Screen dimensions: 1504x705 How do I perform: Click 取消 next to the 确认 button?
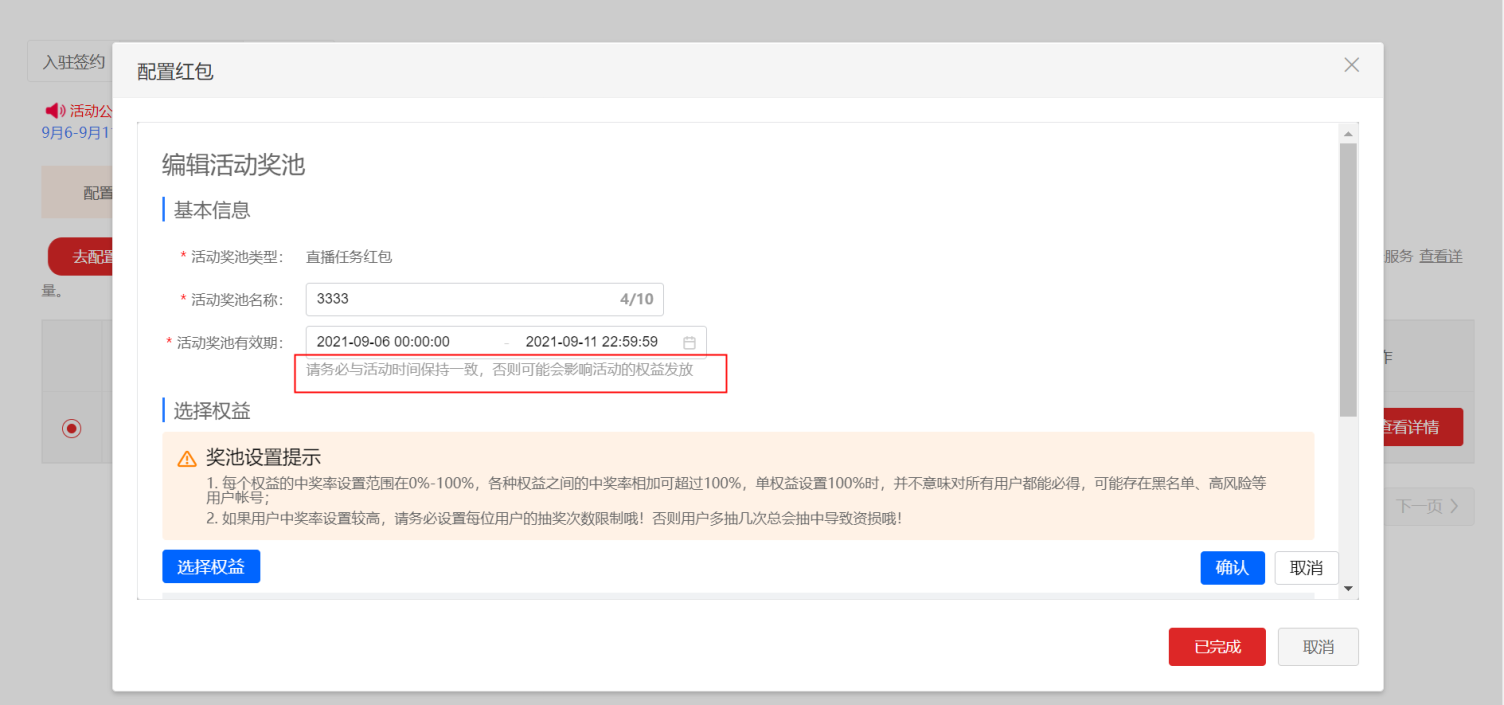pos(1306,568)
